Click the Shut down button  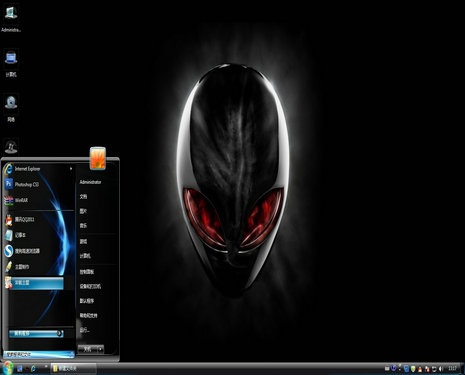tap(87, 349)
